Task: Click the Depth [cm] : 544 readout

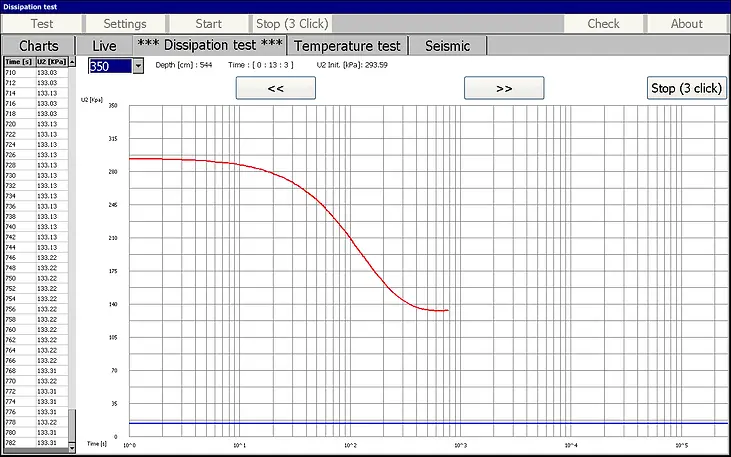Action: click(184, 65)
